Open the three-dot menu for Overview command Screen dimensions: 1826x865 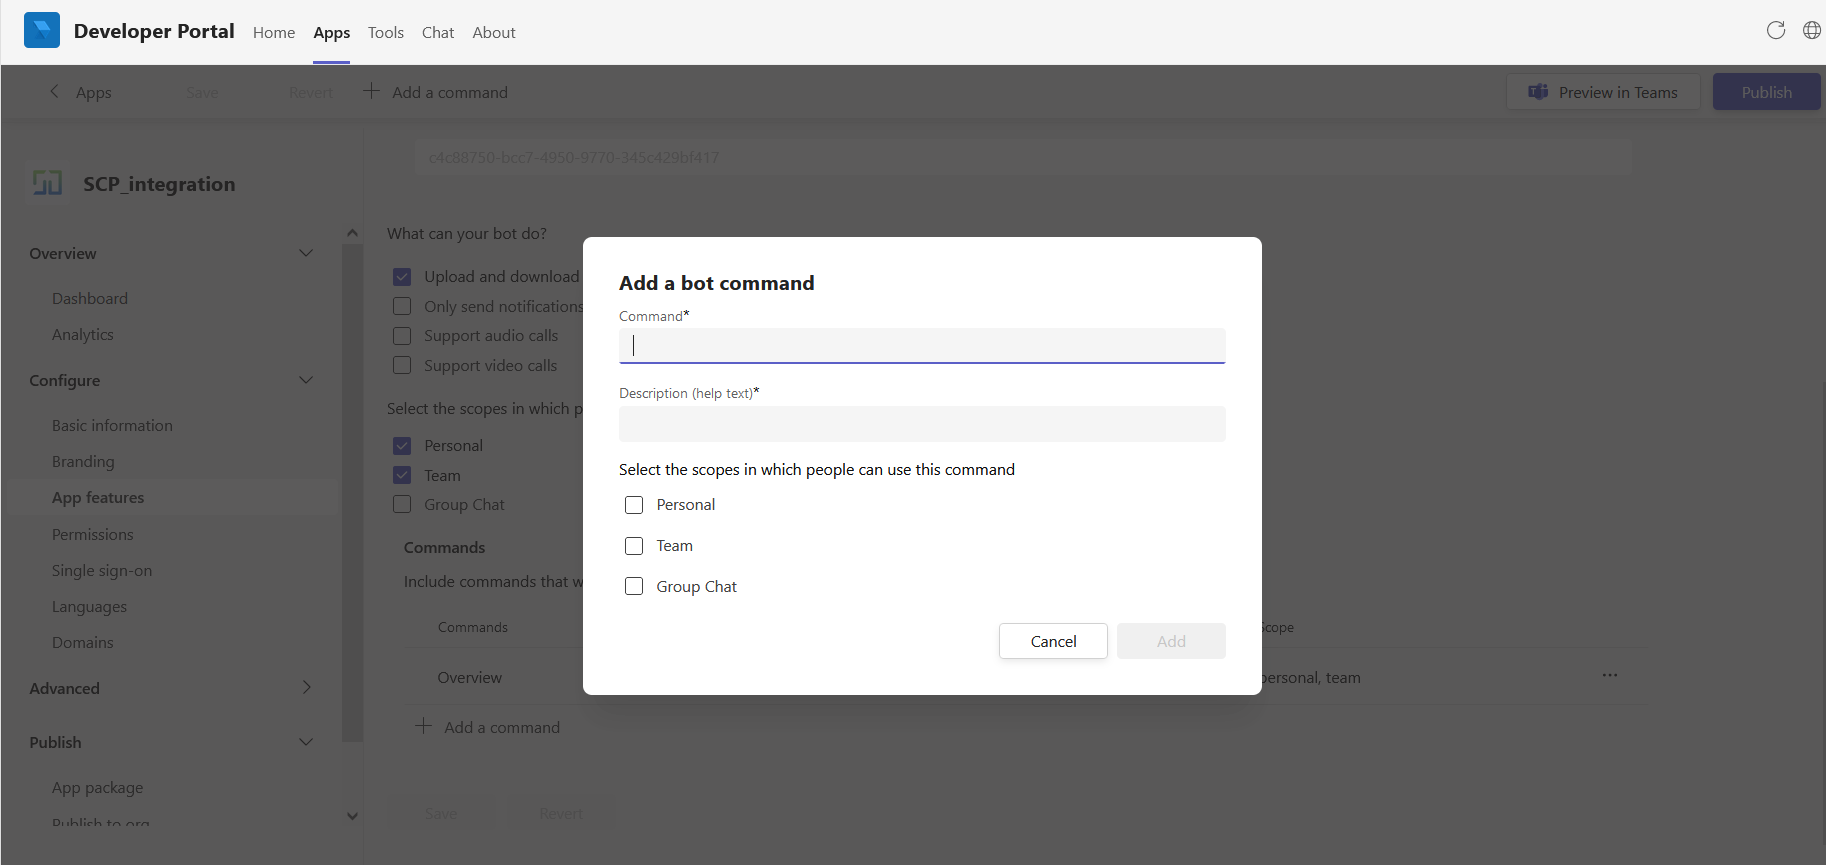point(1609,676)
